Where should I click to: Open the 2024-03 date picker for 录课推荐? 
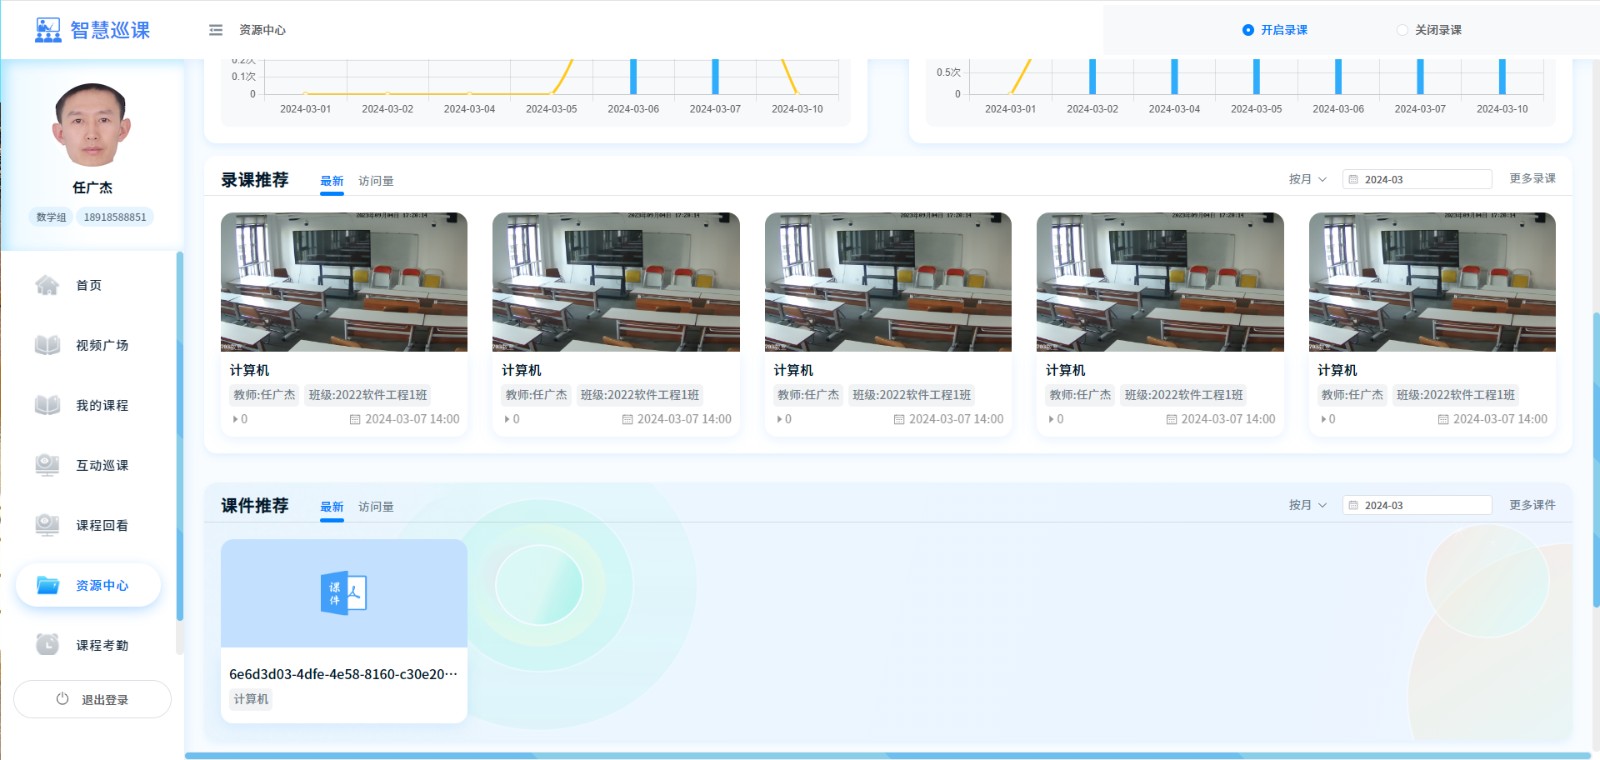pos(1417,179)
